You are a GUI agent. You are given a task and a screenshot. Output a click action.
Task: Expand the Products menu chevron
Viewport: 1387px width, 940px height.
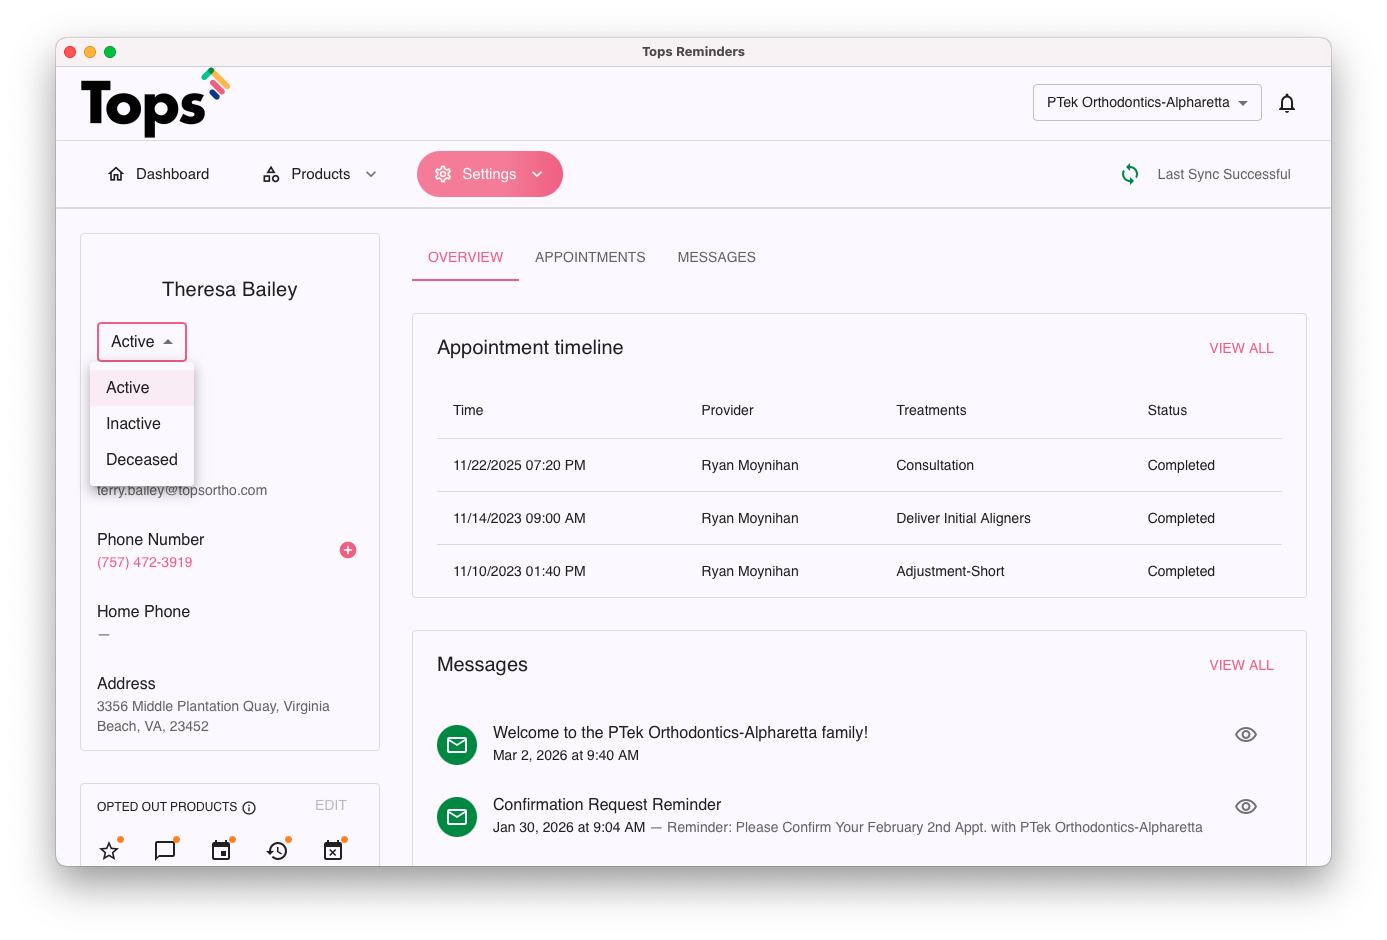tap(371, 174)
